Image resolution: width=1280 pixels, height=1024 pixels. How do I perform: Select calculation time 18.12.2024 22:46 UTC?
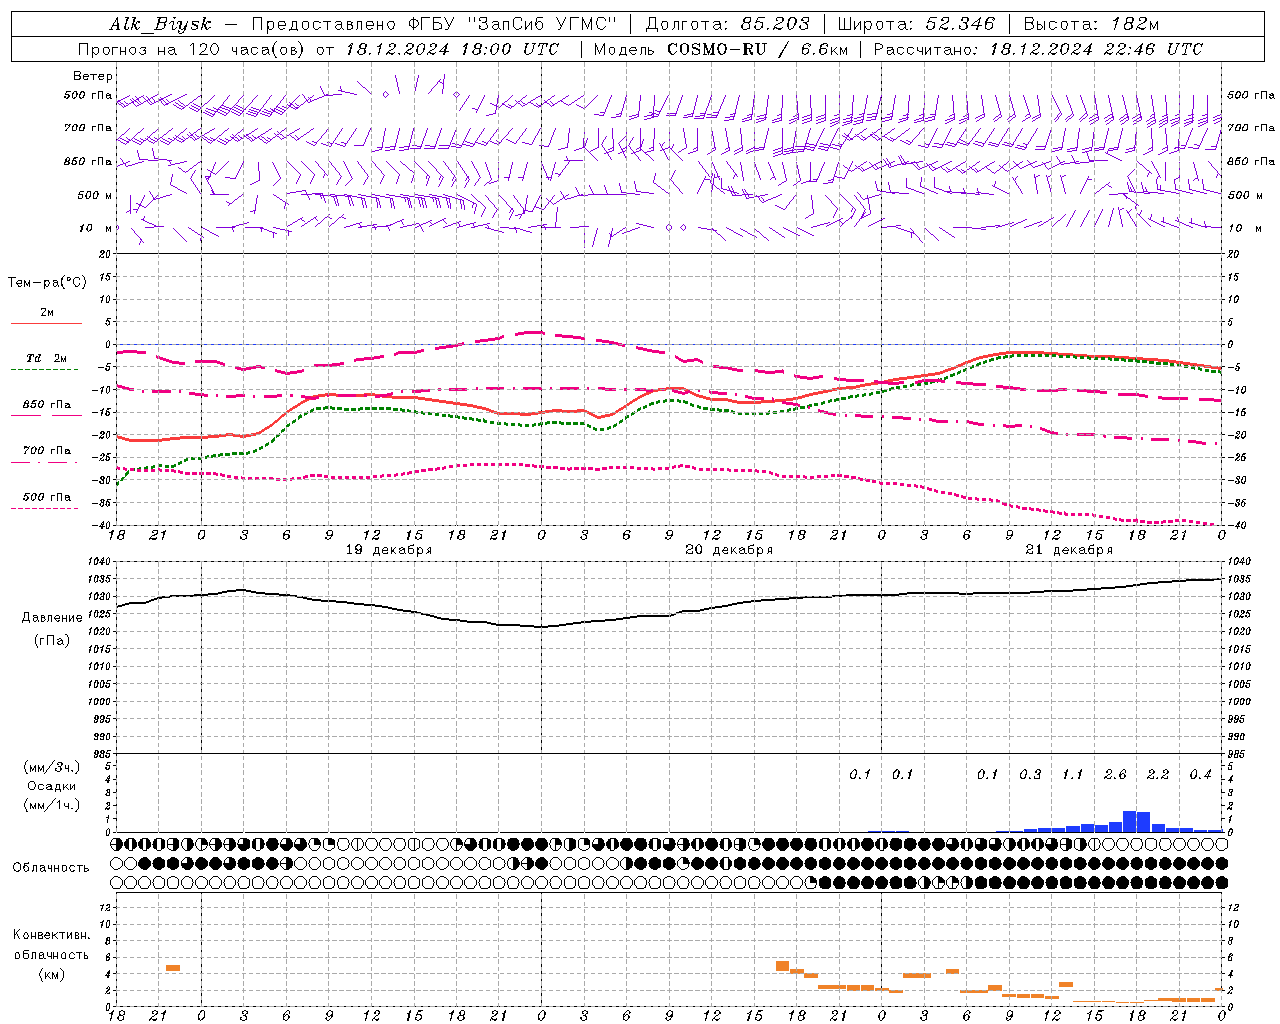coord(1096,49)
